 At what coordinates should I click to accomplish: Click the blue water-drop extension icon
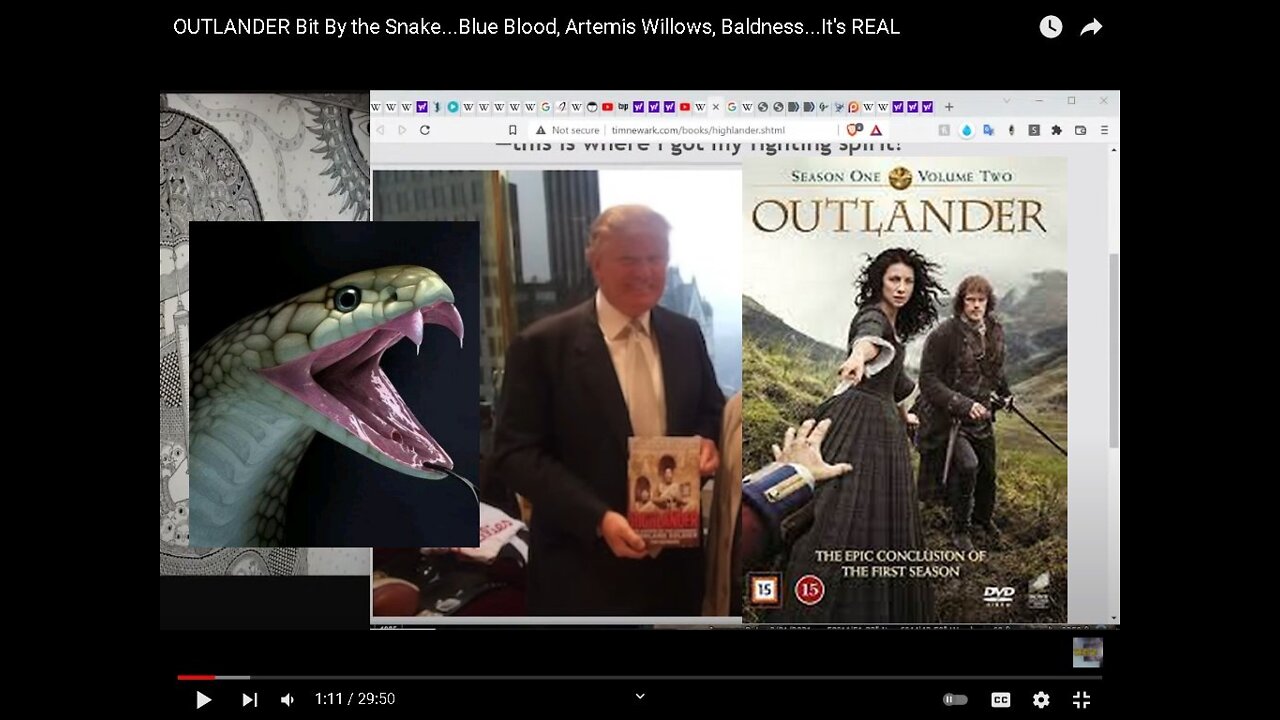(x=966, y=130)
